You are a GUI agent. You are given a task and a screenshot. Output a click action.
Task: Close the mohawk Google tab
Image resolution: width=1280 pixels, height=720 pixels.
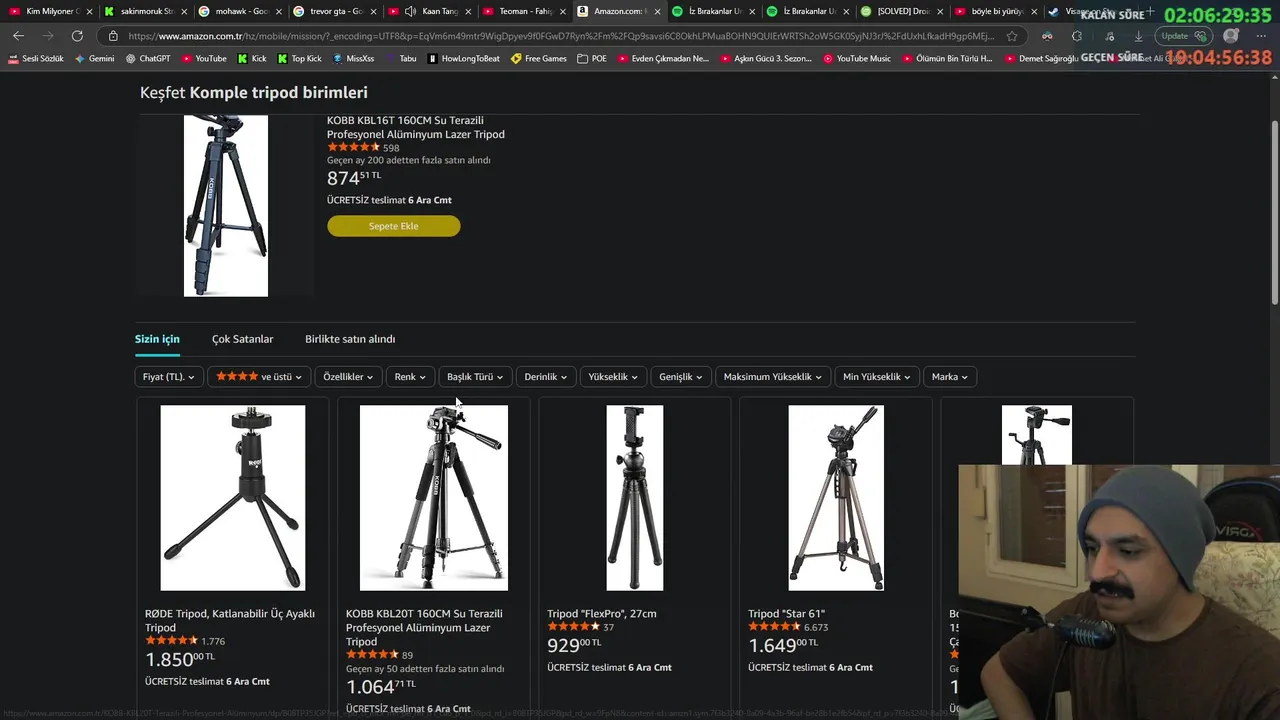click(x=278, y=12)
